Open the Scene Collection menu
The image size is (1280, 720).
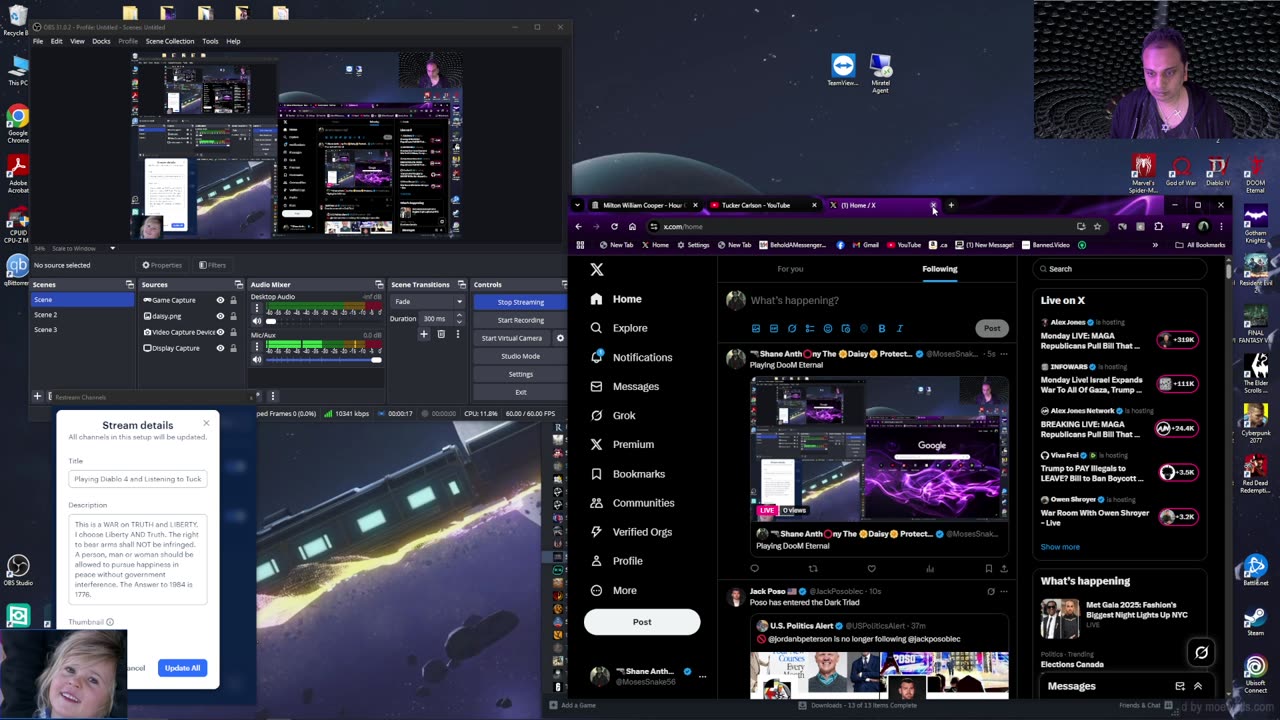tap(170, 41)
